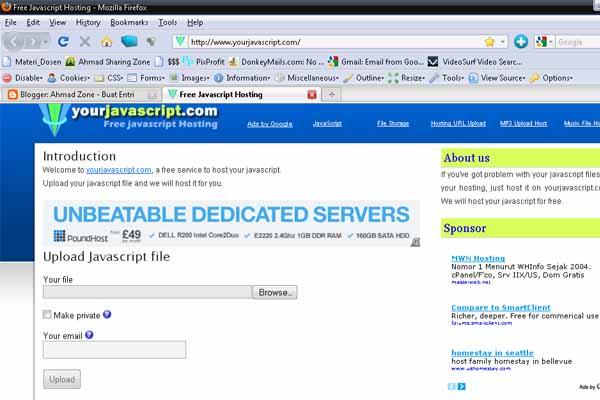Open the Tools web developer toolbar menu
Screen dimensions: 600x400
click(x=447, y=78)
